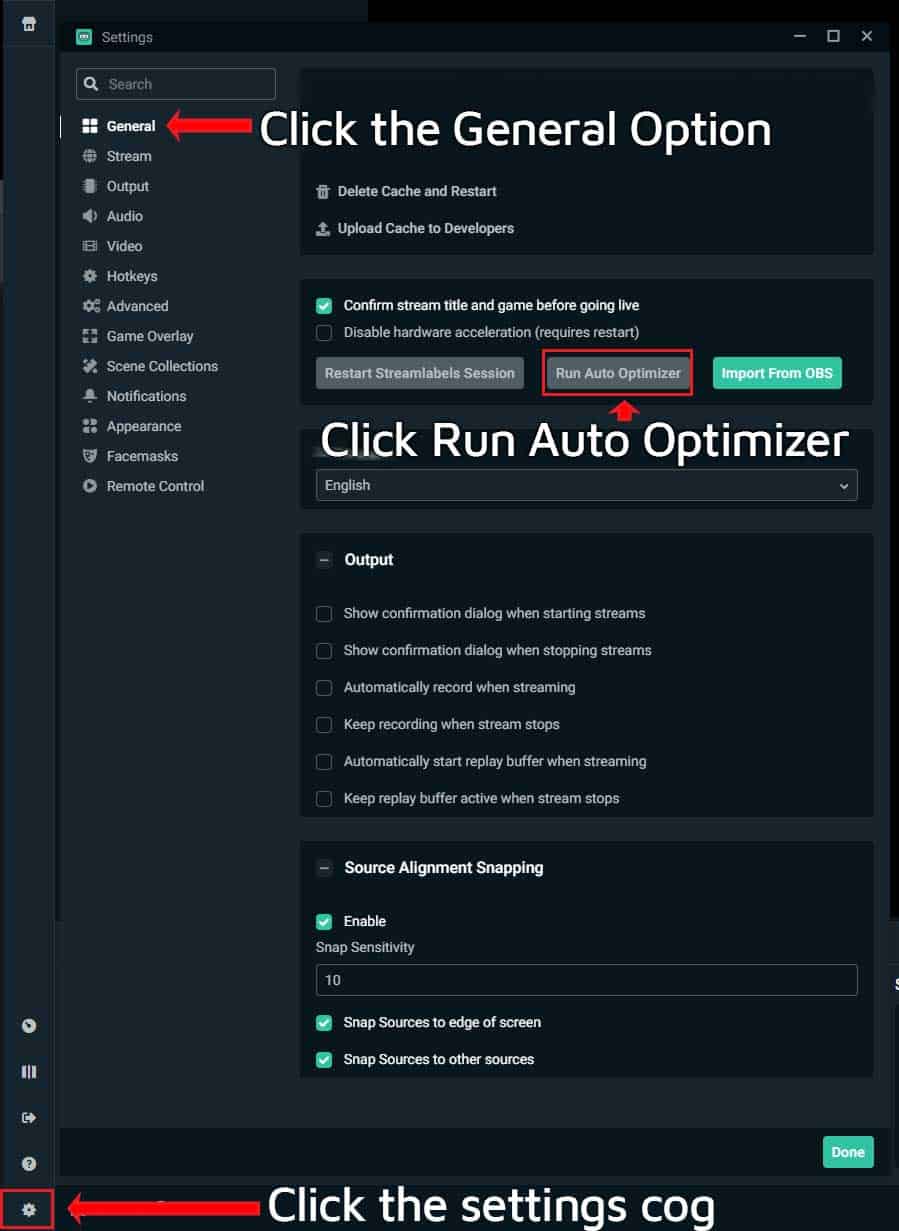Image resolution: width=899 pixels, height=1231 pixels.
Task: Click the help question mark icon
Action: 29,1164
